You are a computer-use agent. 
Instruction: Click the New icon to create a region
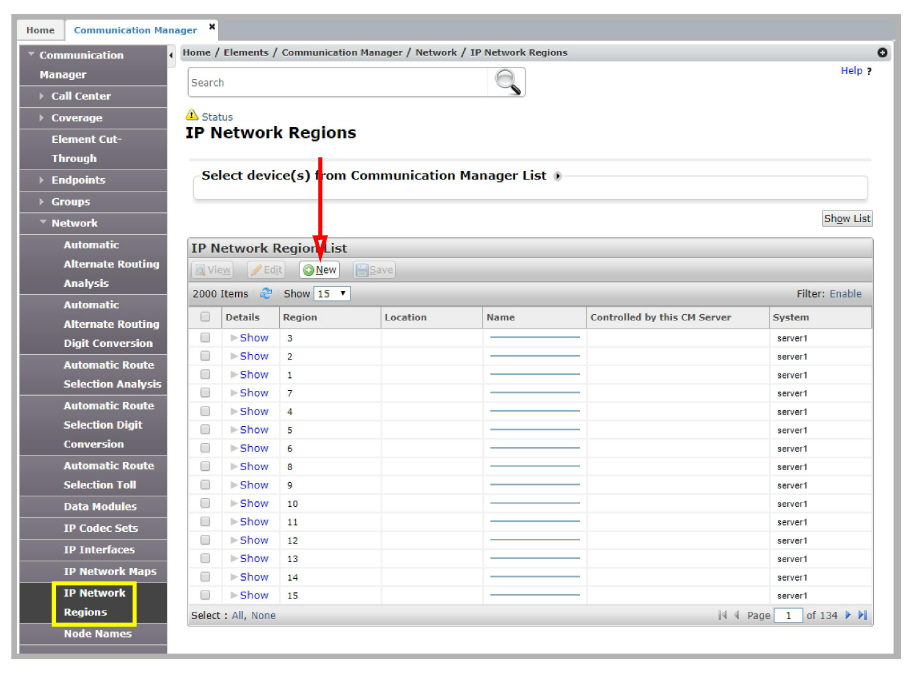coord(308,270)
